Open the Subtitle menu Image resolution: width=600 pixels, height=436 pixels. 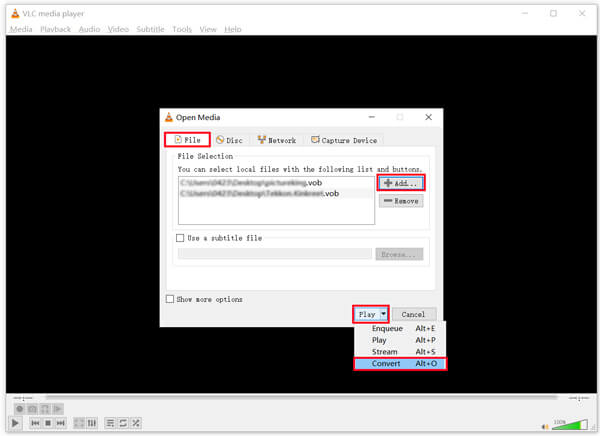pyautogui.click(x=150, y=29)
